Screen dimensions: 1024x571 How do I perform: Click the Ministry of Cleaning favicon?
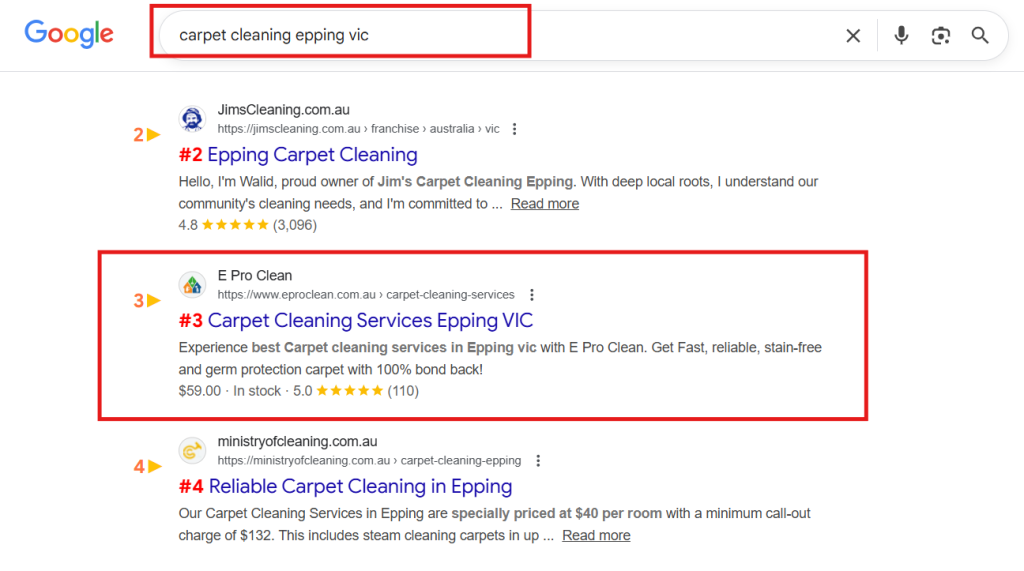click(x=192, y=451)
